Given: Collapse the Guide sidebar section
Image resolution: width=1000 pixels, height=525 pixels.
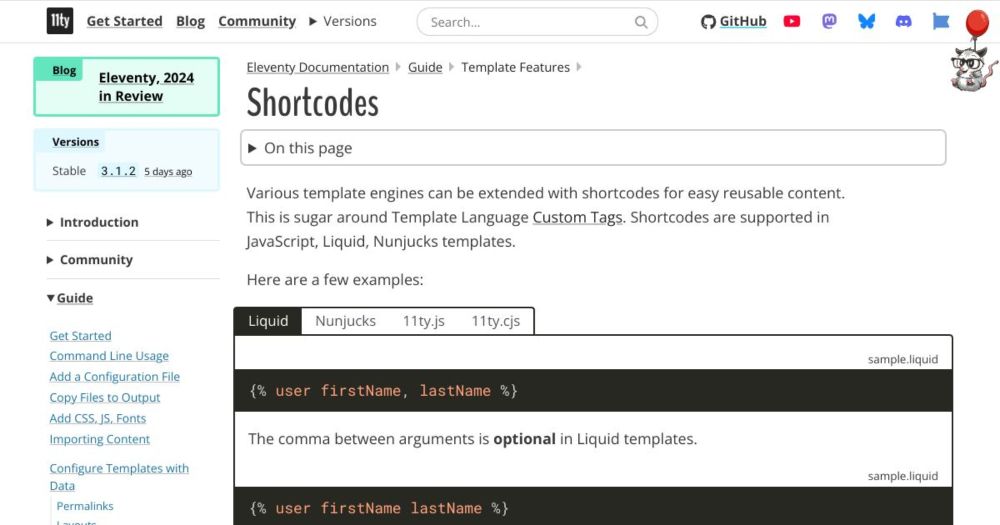Looking at the screenshot, I should pyautogui.click(x=70, y=298).
